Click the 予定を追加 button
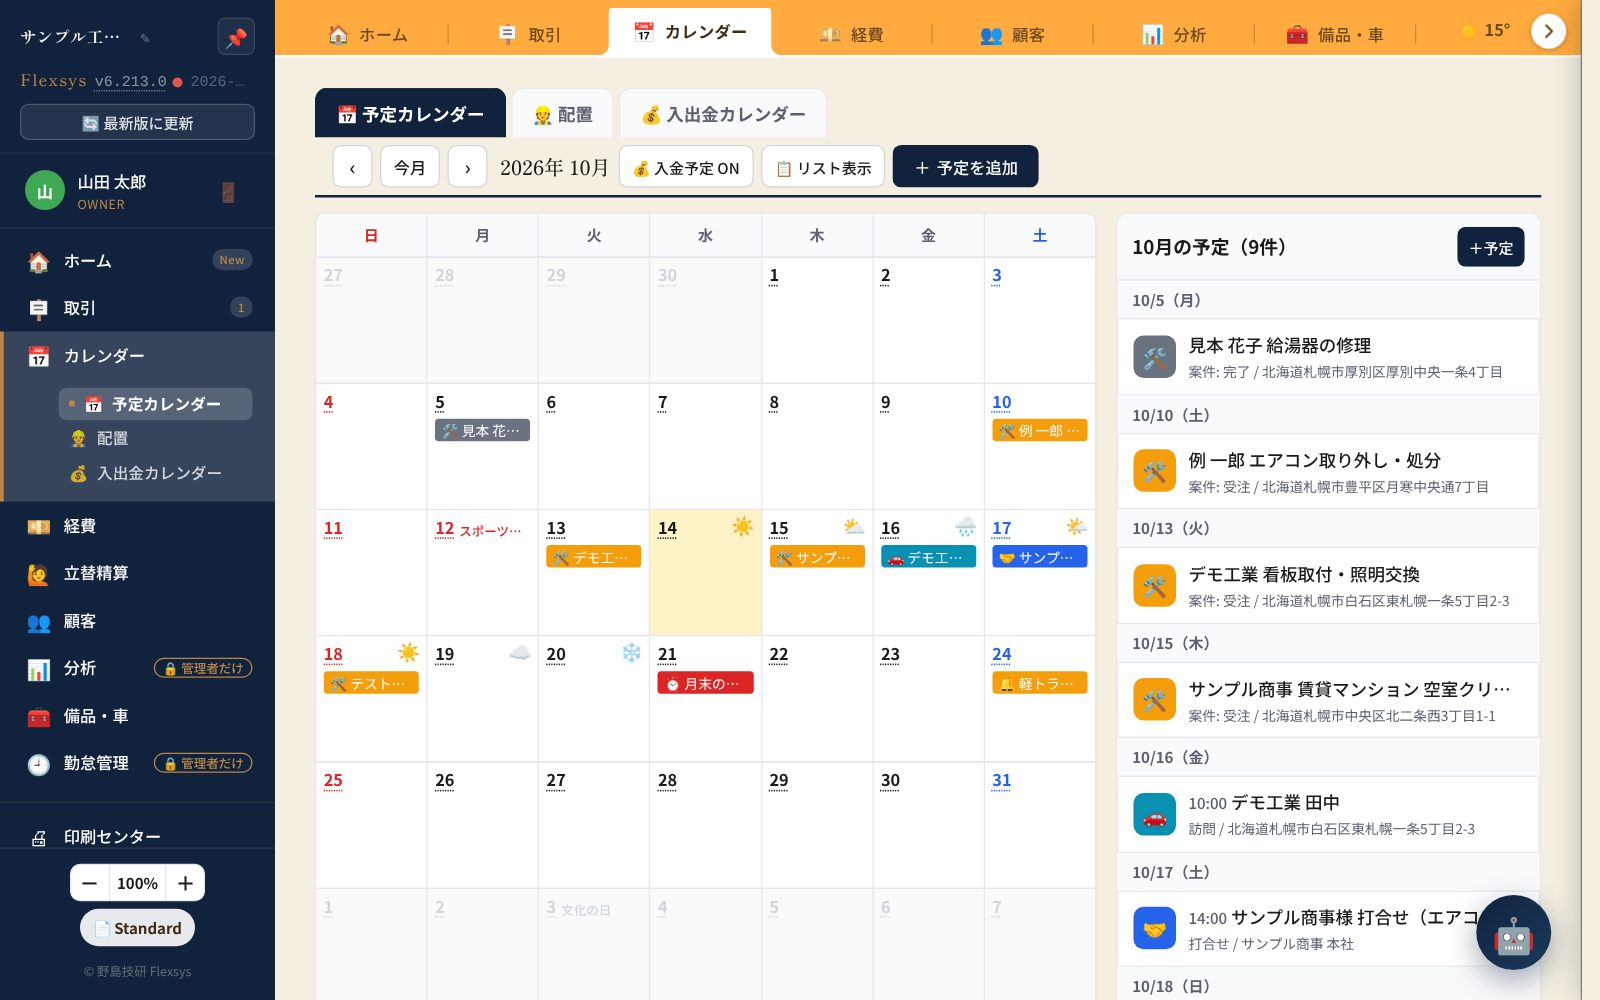 click(x=965, y=167)
